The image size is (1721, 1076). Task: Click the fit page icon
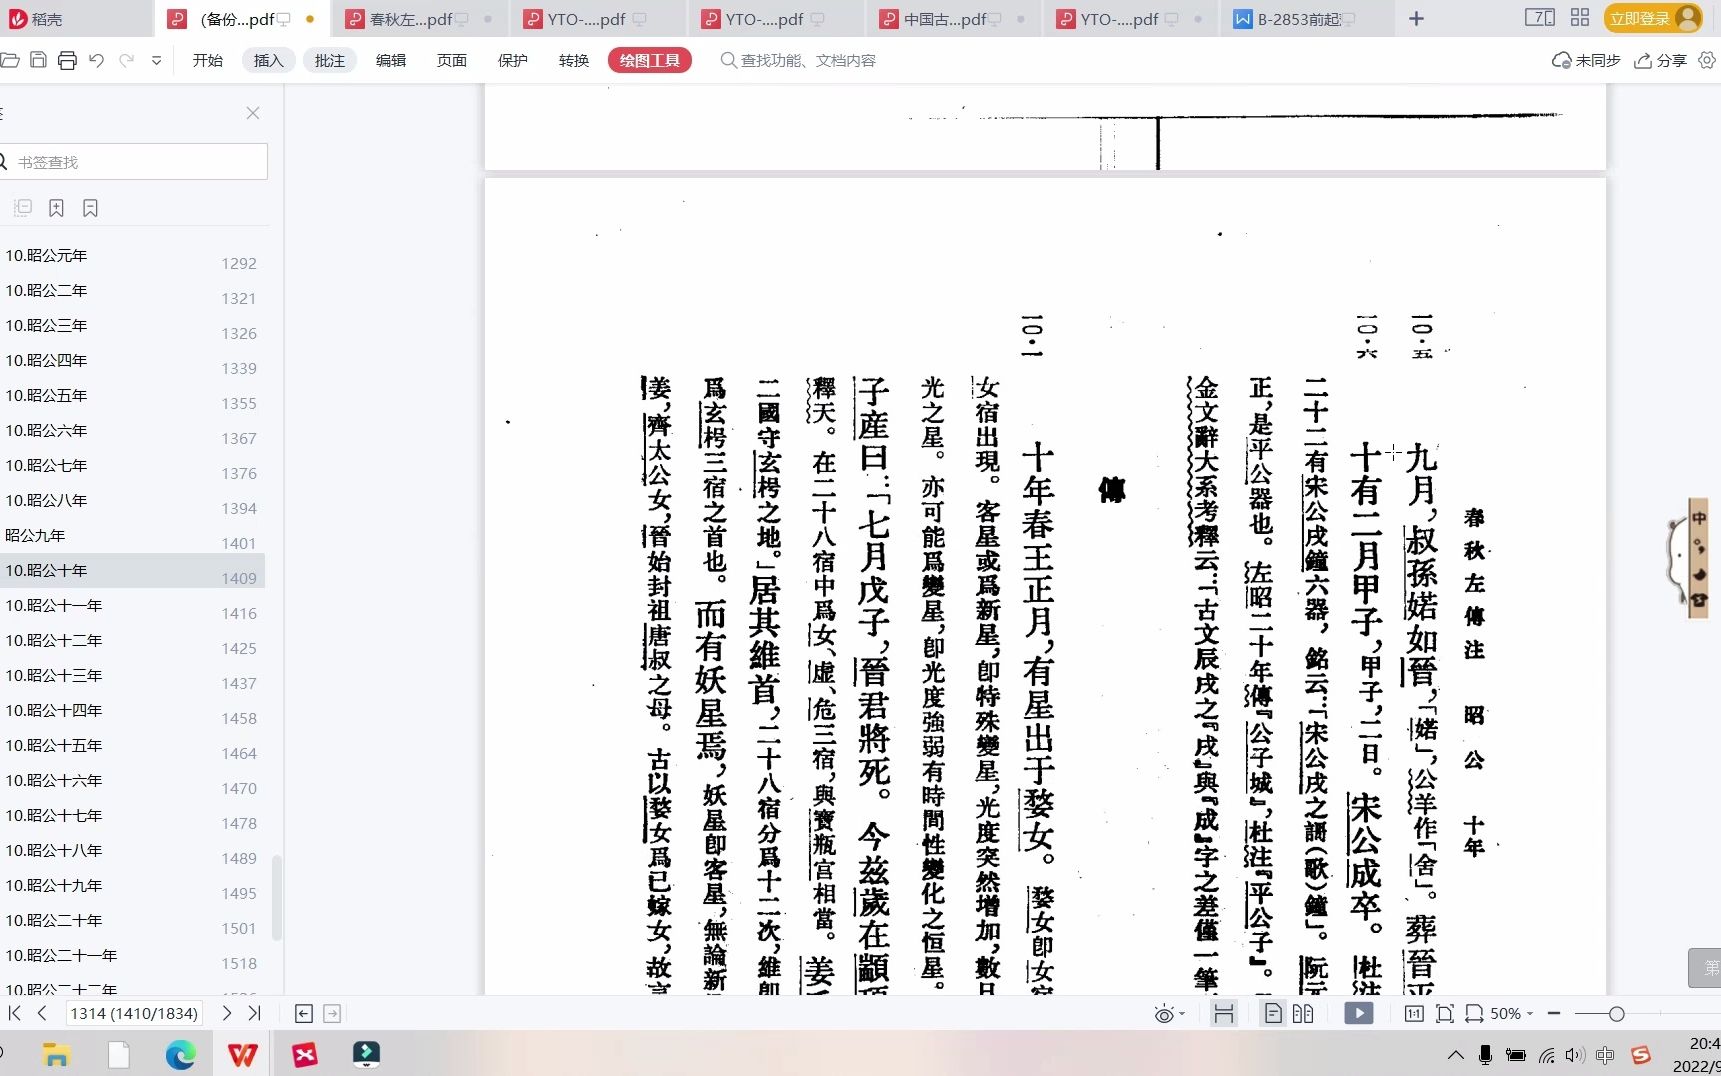(x=1444, y=1013)
